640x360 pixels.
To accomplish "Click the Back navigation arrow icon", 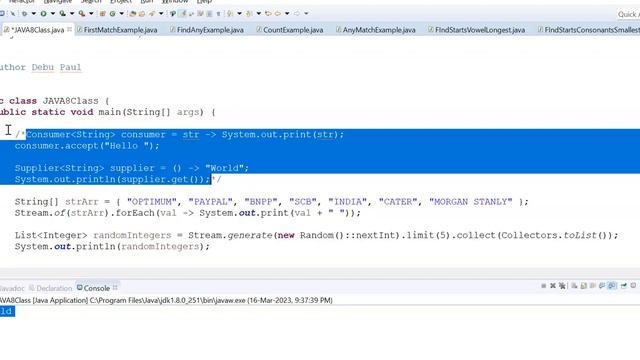I will [x=278, y=14].
